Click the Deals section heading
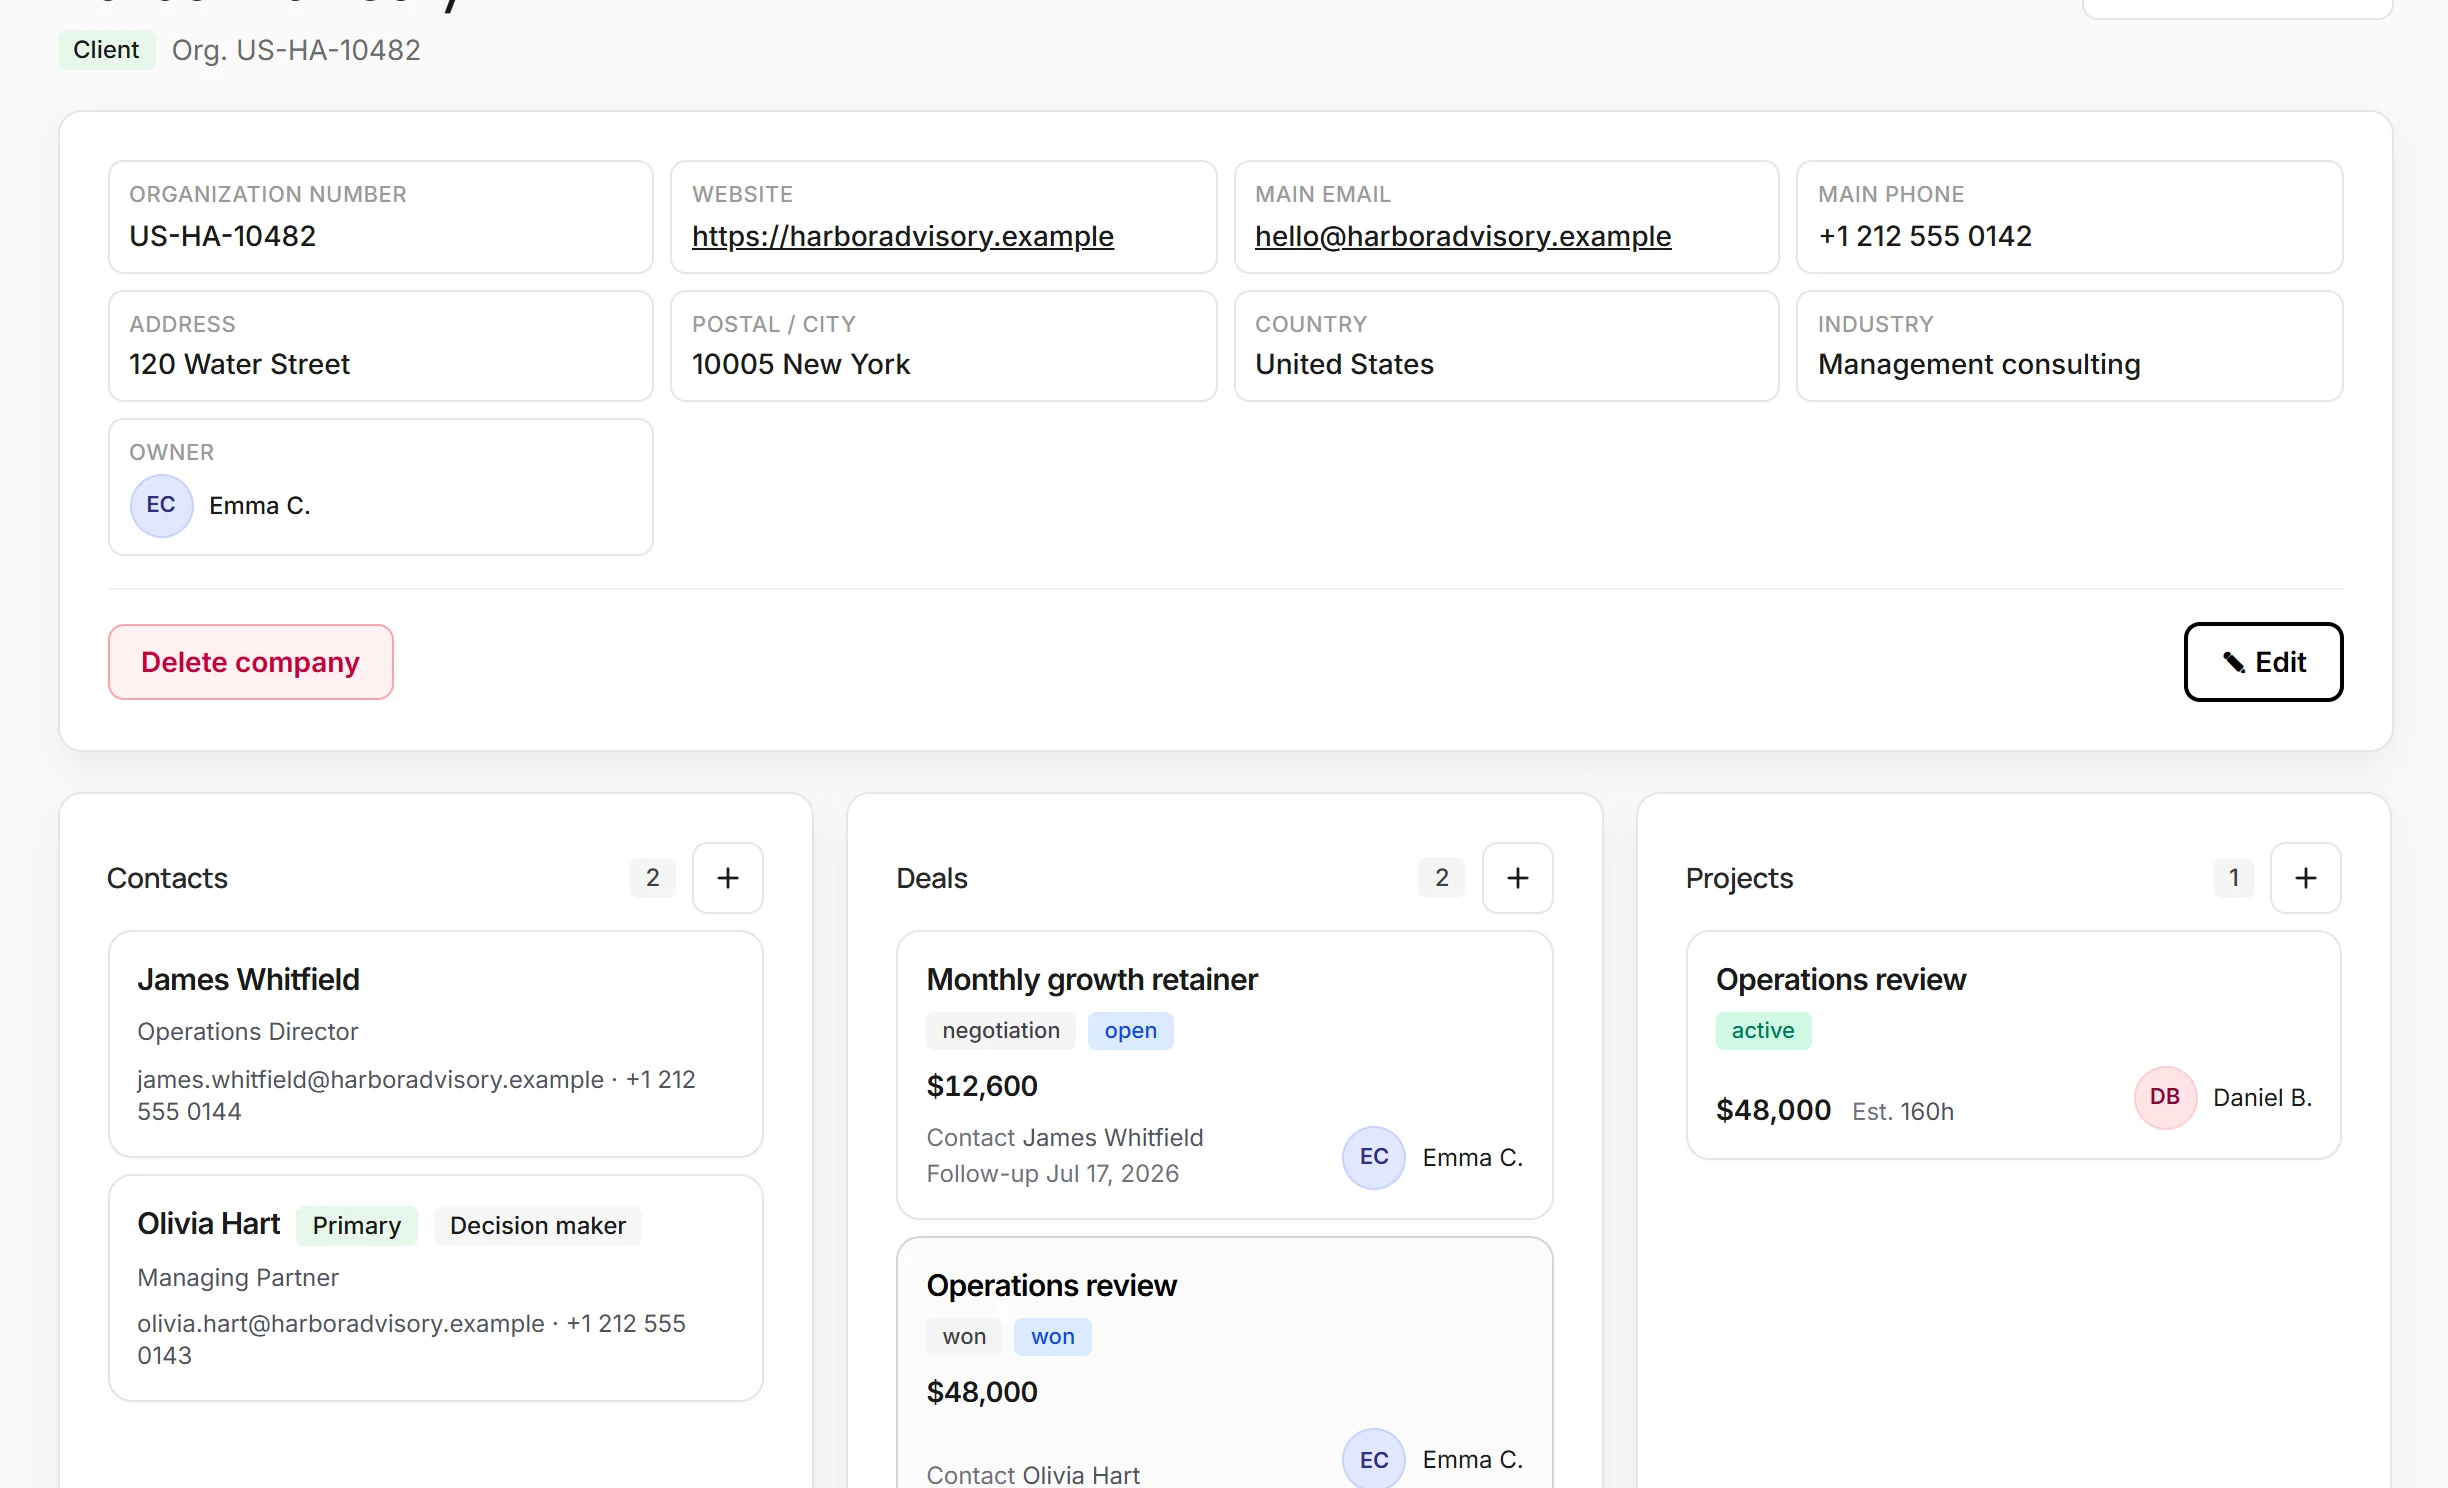The image size is (2448, 1488). click(931, 878)
